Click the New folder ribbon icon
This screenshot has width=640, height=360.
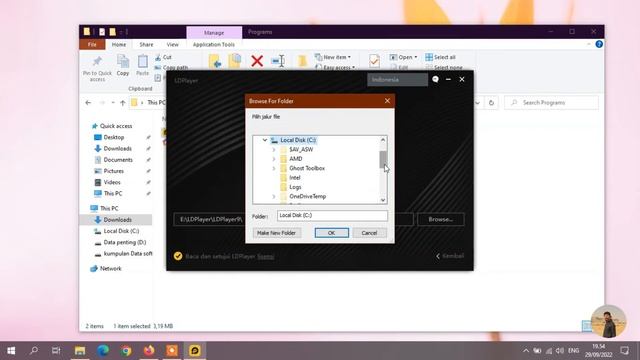[302, 61]
